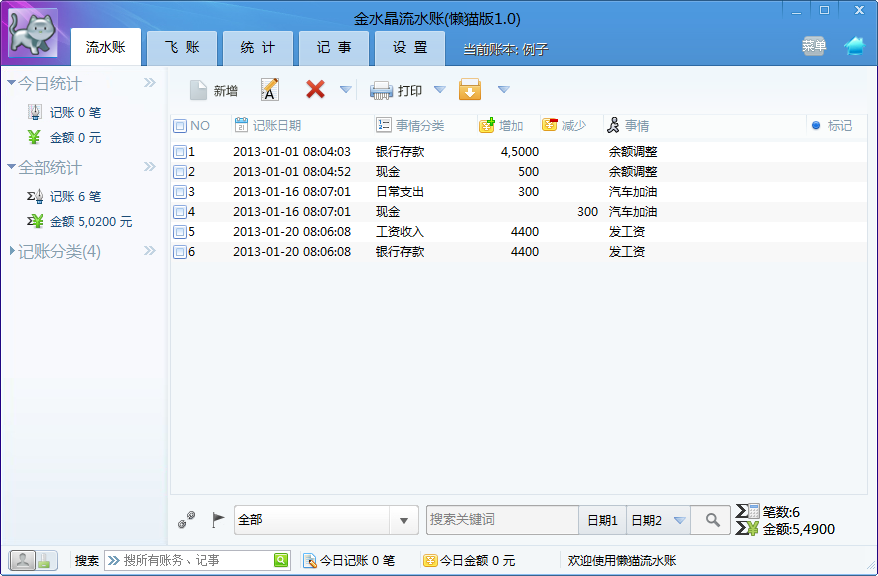The height and width of the screenshot is (576, 878).
Task: Click the flag marker icon
Action: [x=218, y=519]
